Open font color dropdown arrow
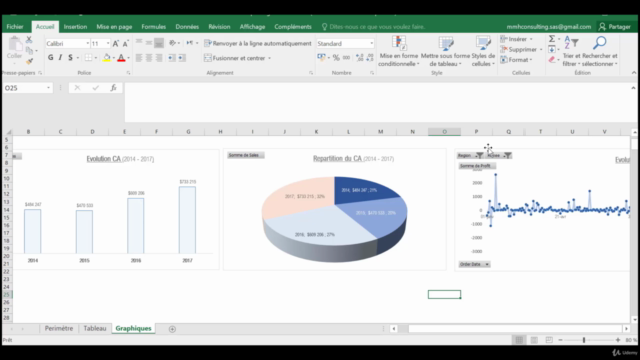Image resolution: width=640 pixels, height=360 pixels. point(129,58)
